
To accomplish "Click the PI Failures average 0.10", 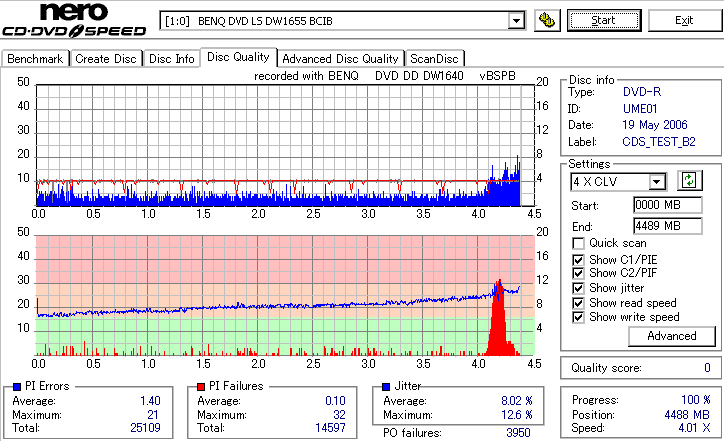I will (335, 401).
